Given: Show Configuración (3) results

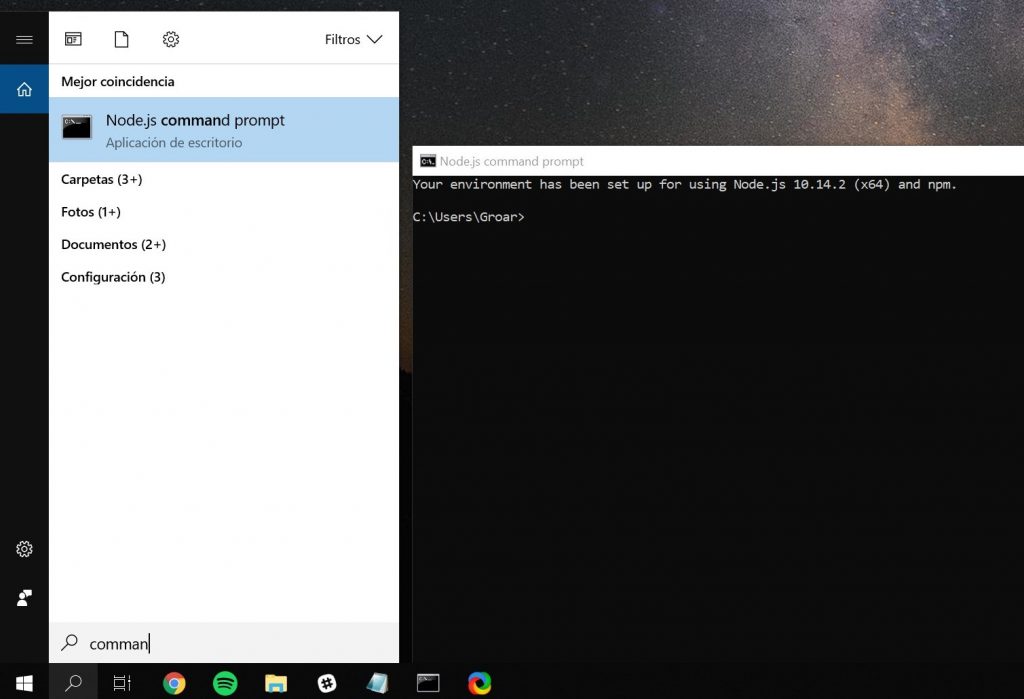Looking at the screenshot, I should 113,277.
